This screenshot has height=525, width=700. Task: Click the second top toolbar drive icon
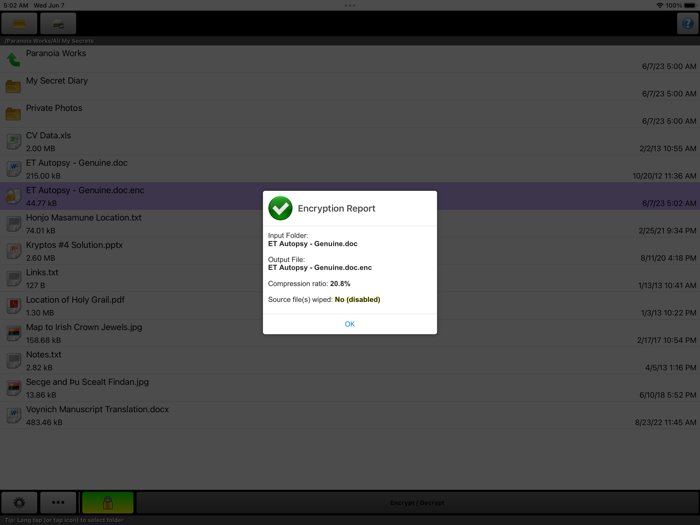(x=58, y=24)
